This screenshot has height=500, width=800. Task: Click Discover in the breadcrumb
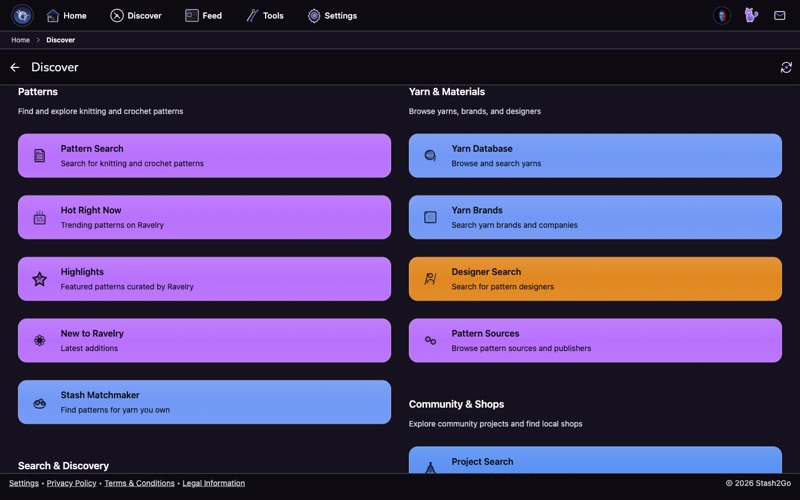pyautogui.click(x=61, y=40)
